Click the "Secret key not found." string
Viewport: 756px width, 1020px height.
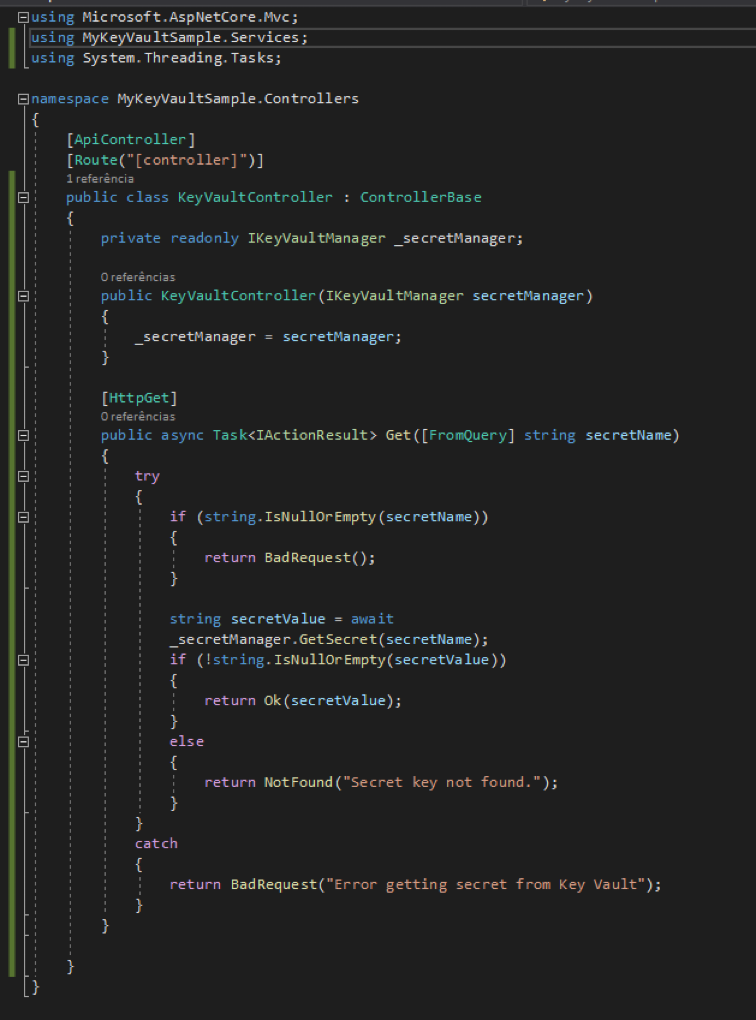click(442, 783)
